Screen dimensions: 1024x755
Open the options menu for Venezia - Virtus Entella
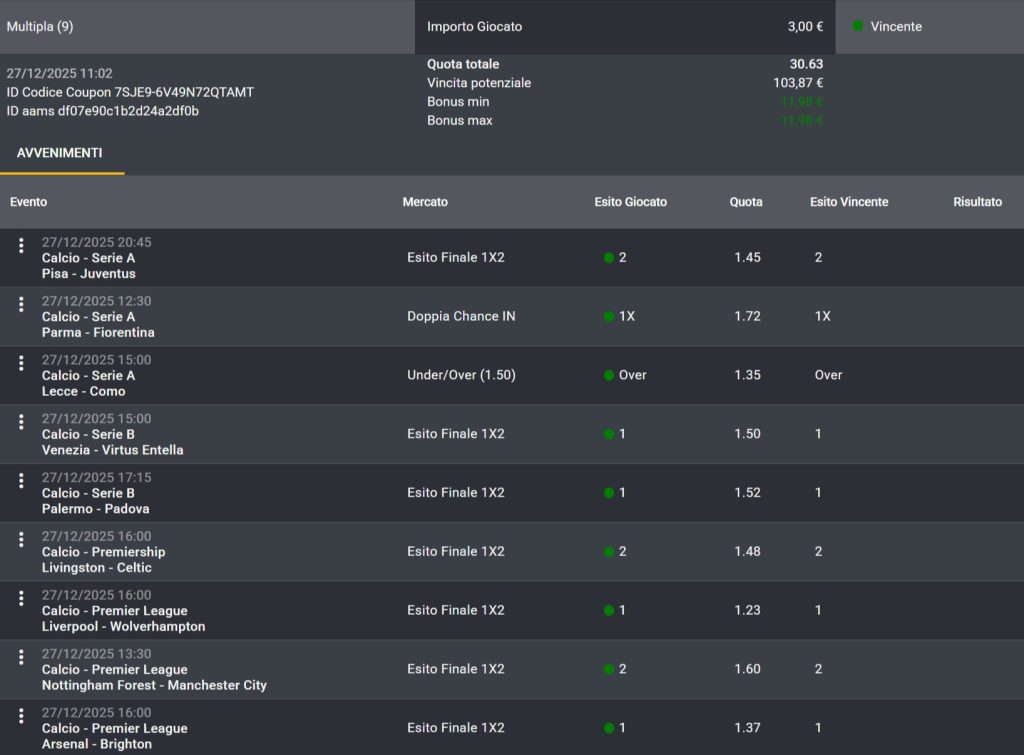(x=21, y=423)
